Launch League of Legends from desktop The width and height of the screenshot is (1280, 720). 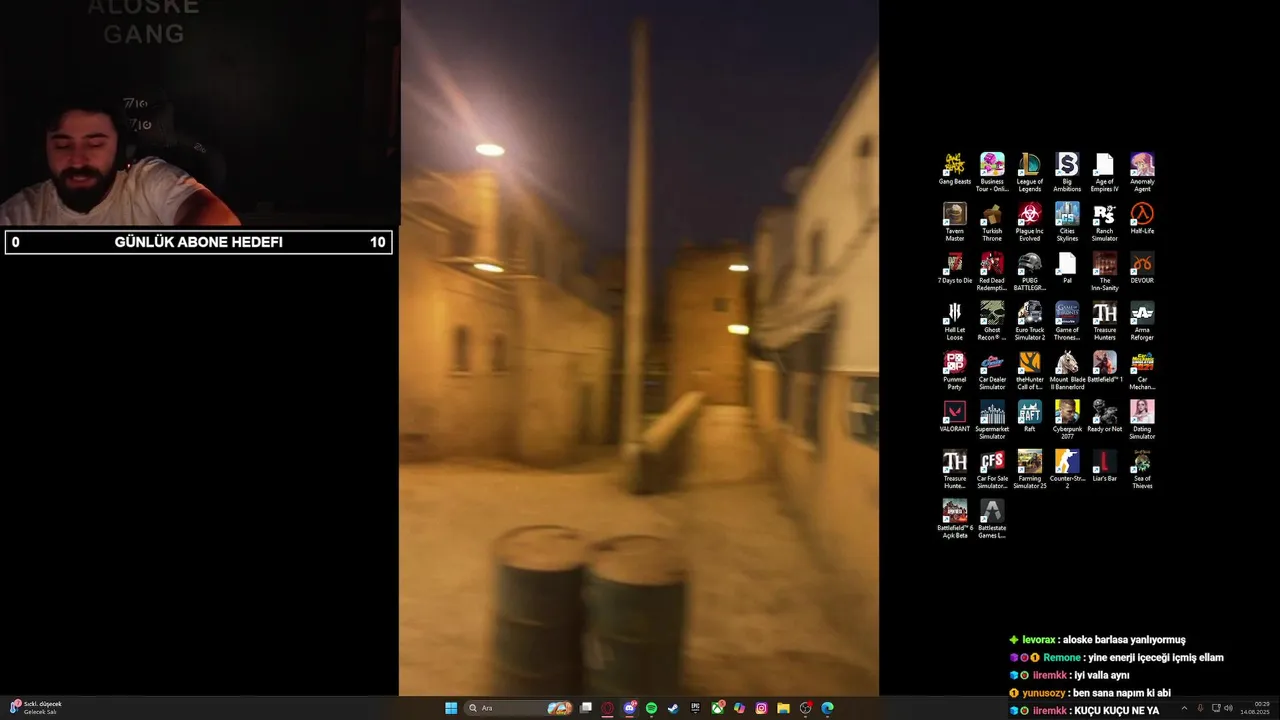click(x=1029, y=172)
